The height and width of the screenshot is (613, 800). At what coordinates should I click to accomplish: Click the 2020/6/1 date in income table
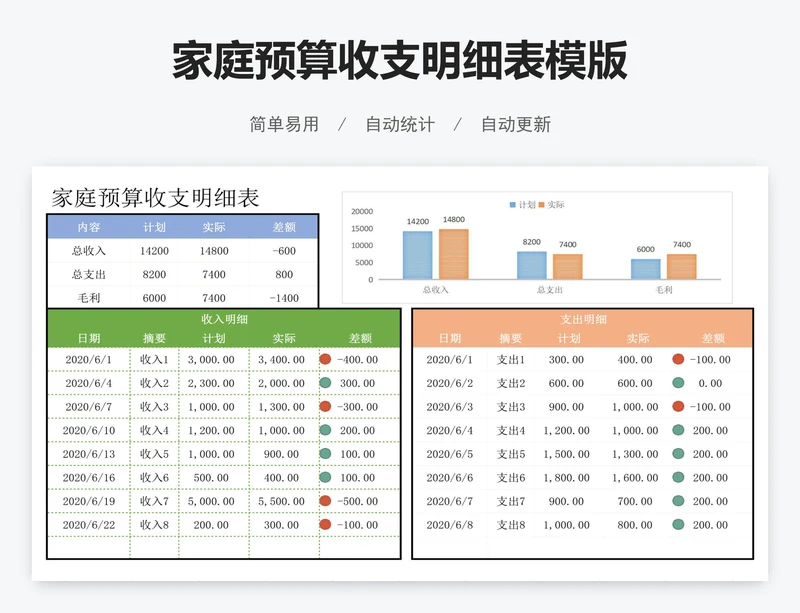89,359
